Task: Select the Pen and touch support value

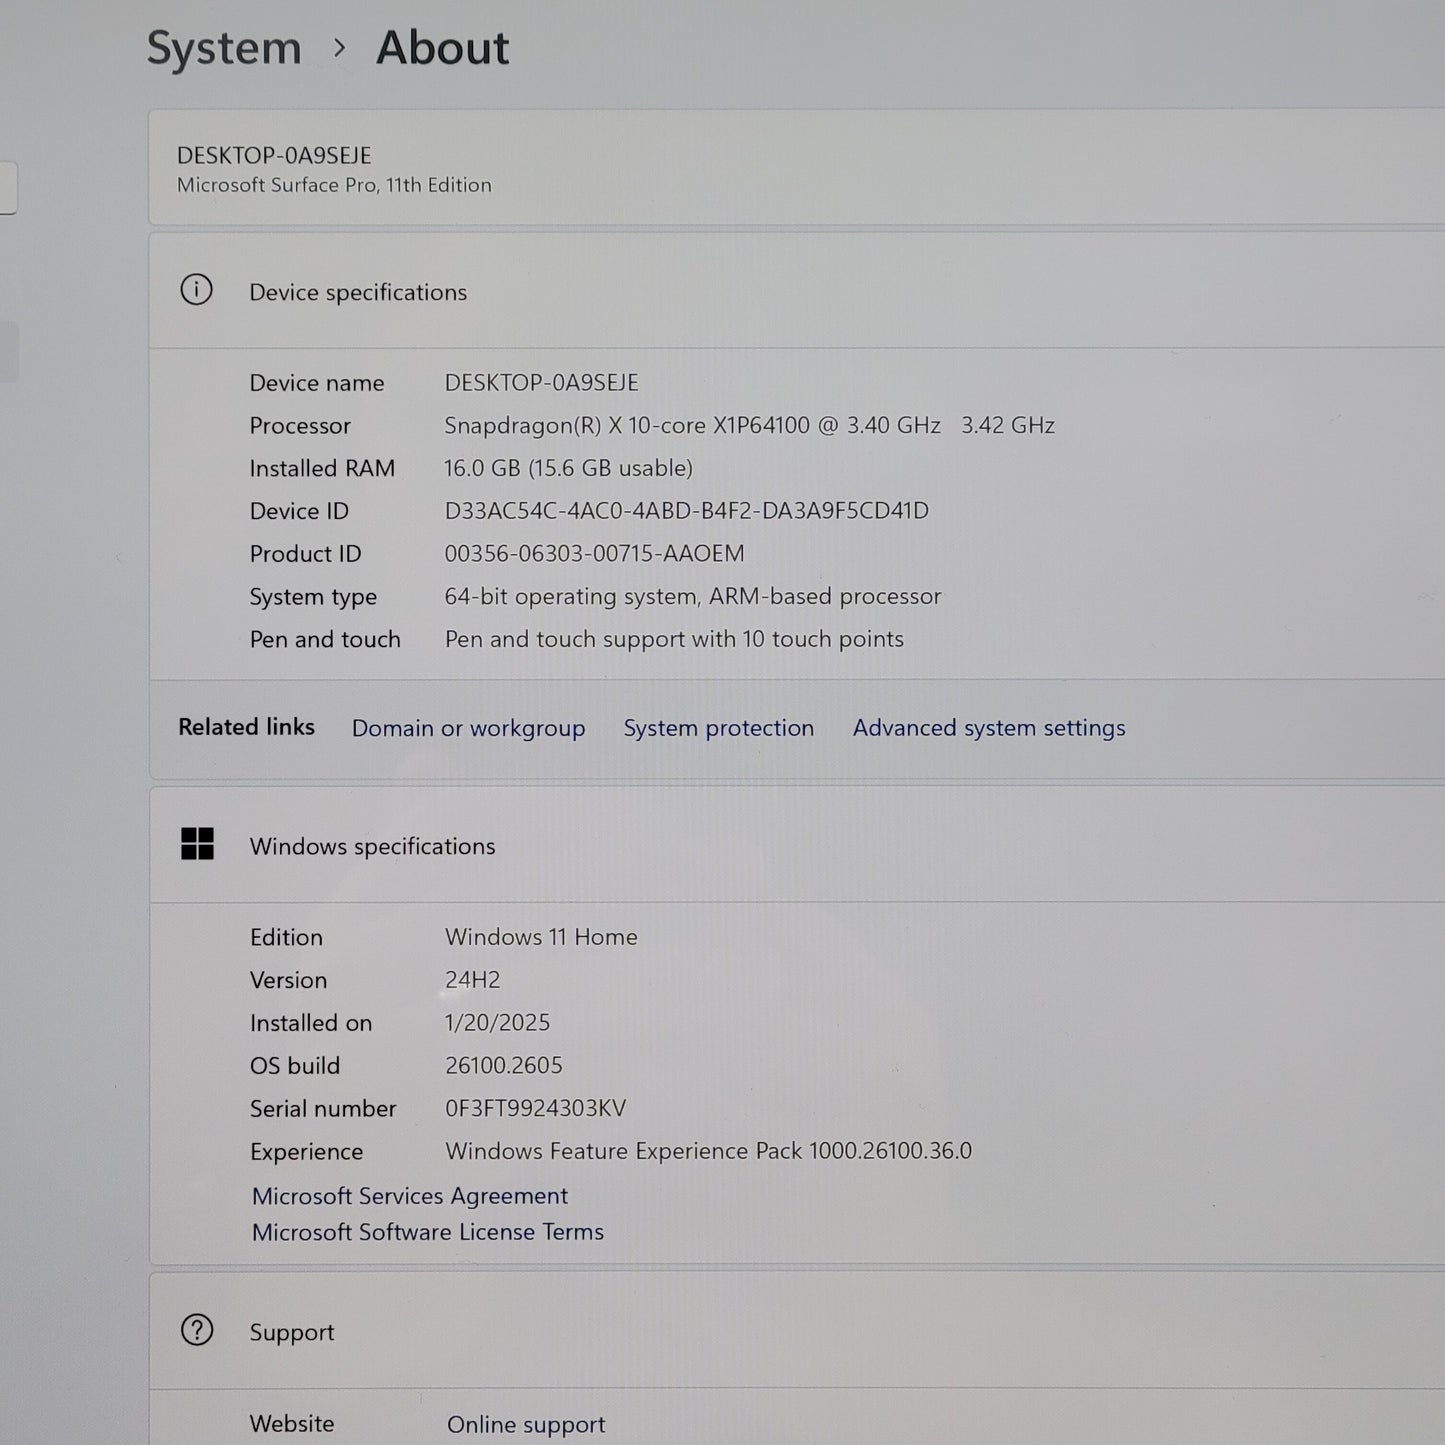Action: pos(674,639)
